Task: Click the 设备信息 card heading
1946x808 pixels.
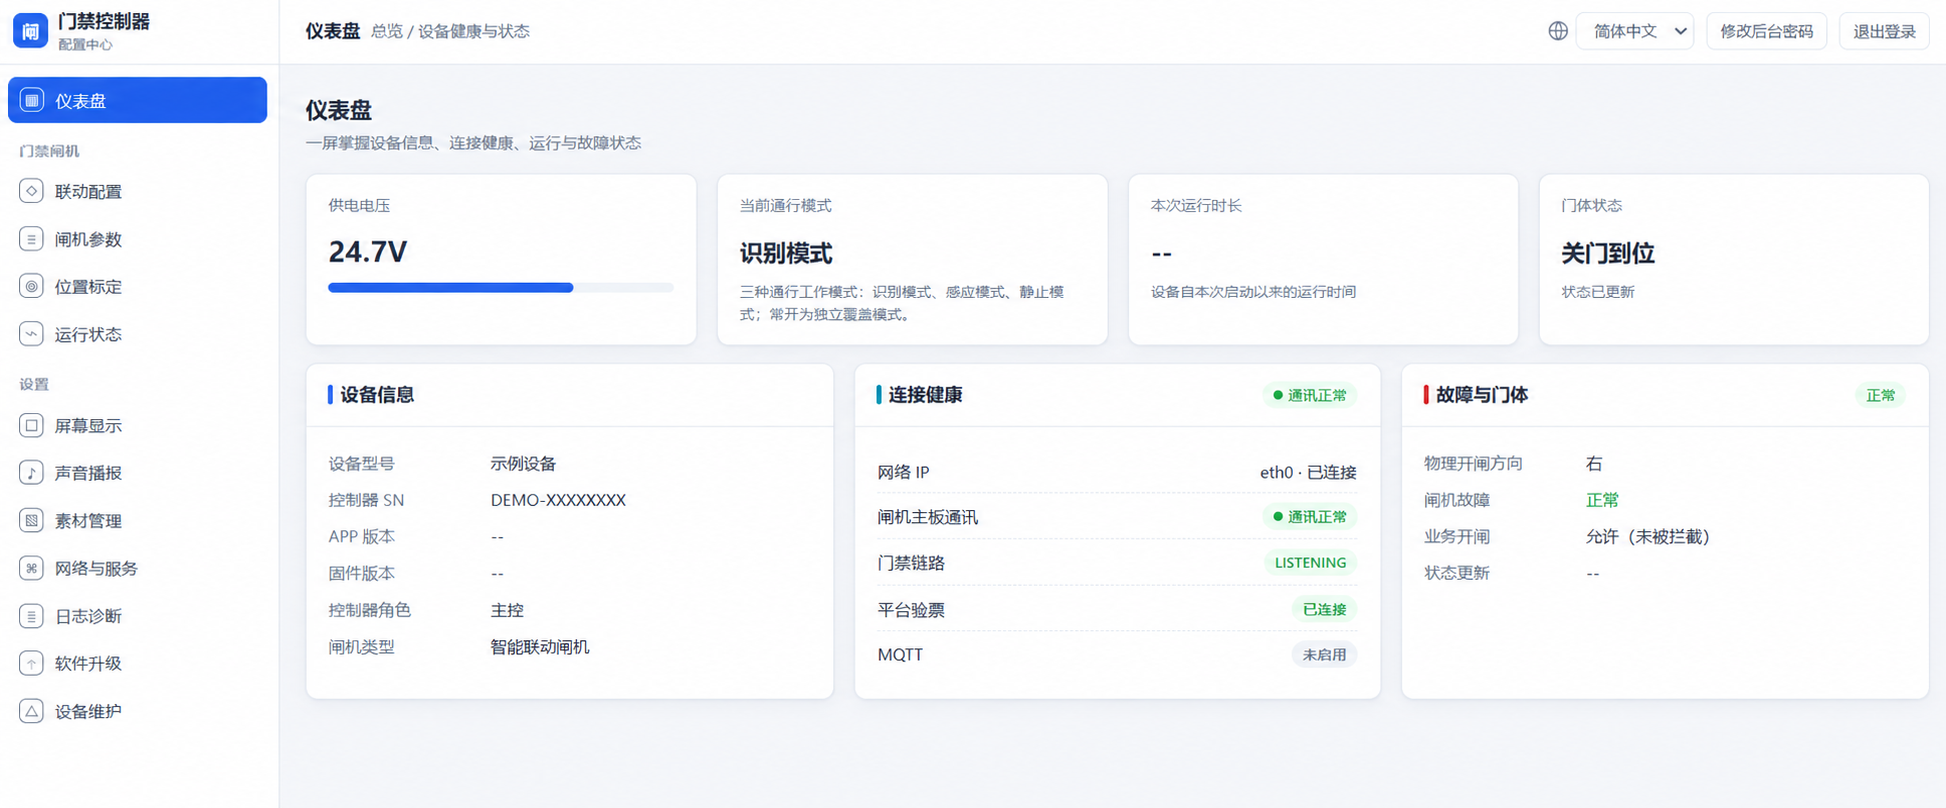Action: 377,395
